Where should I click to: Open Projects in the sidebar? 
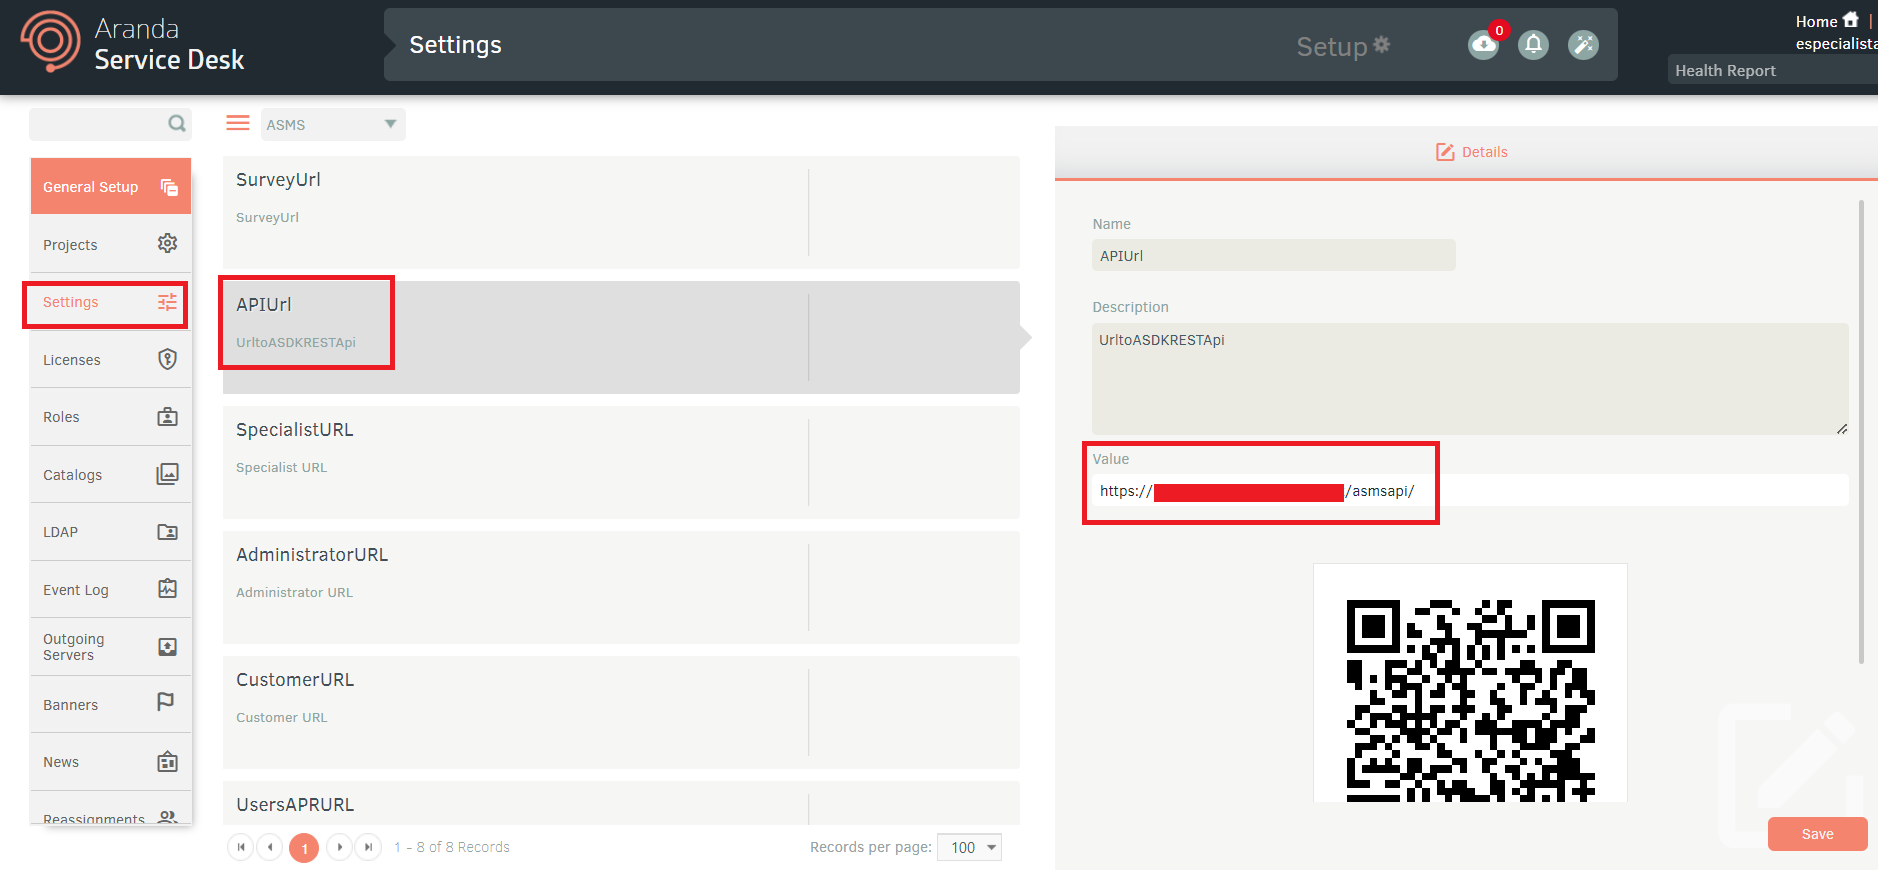click(x=111, y=244)
